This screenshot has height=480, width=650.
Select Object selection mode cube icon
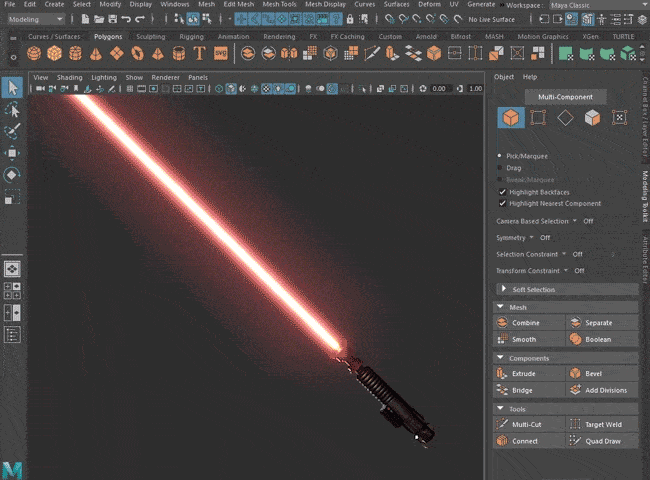pos(511,118)
